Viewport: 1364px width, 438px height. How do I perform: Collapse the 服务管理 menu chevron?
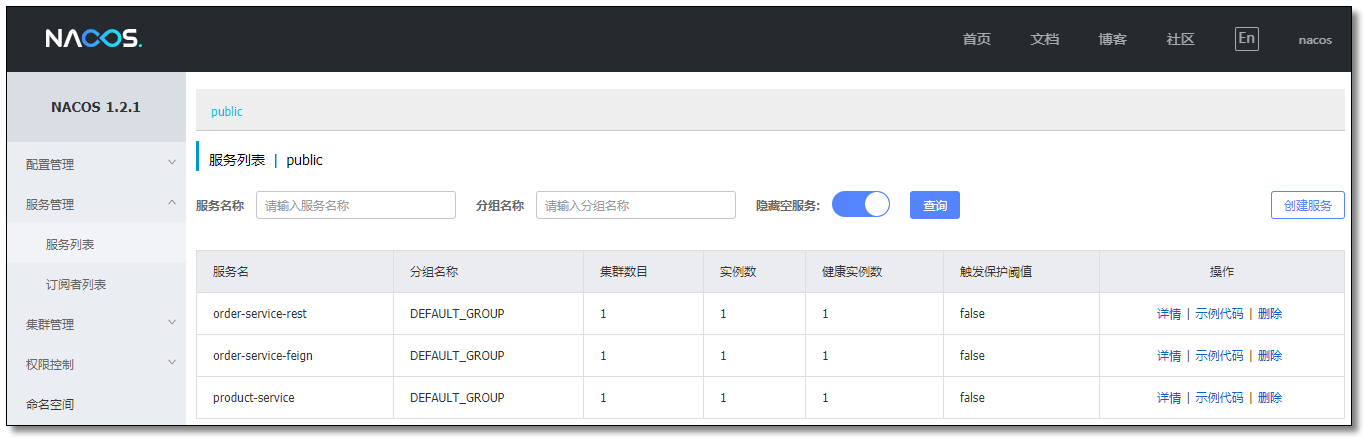tap(171, 202)
